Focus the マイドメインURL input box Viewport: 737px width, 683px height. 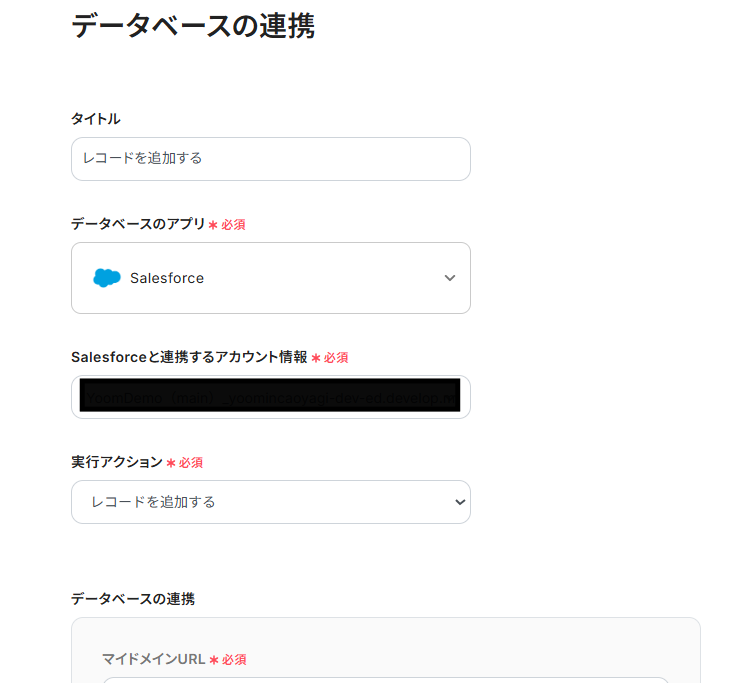385,679
